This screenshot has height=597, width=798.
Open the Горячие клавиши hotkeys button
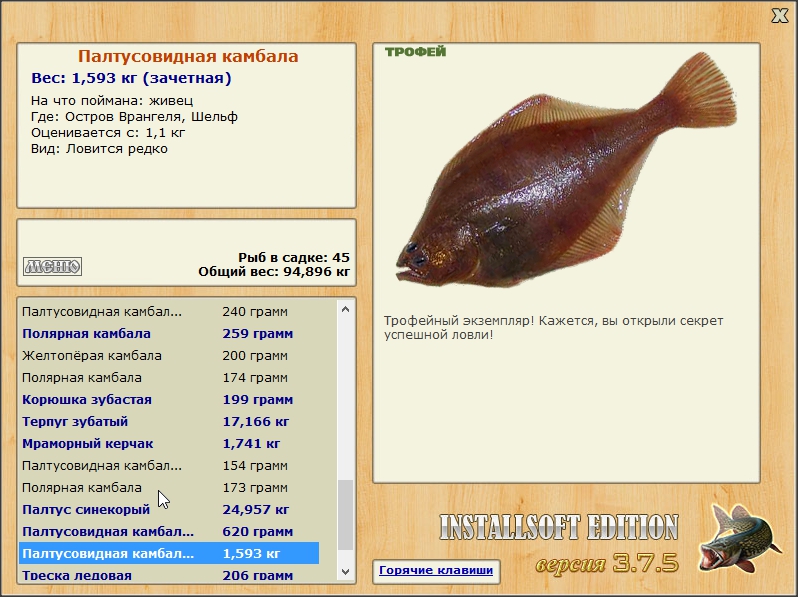click(435, 571)
